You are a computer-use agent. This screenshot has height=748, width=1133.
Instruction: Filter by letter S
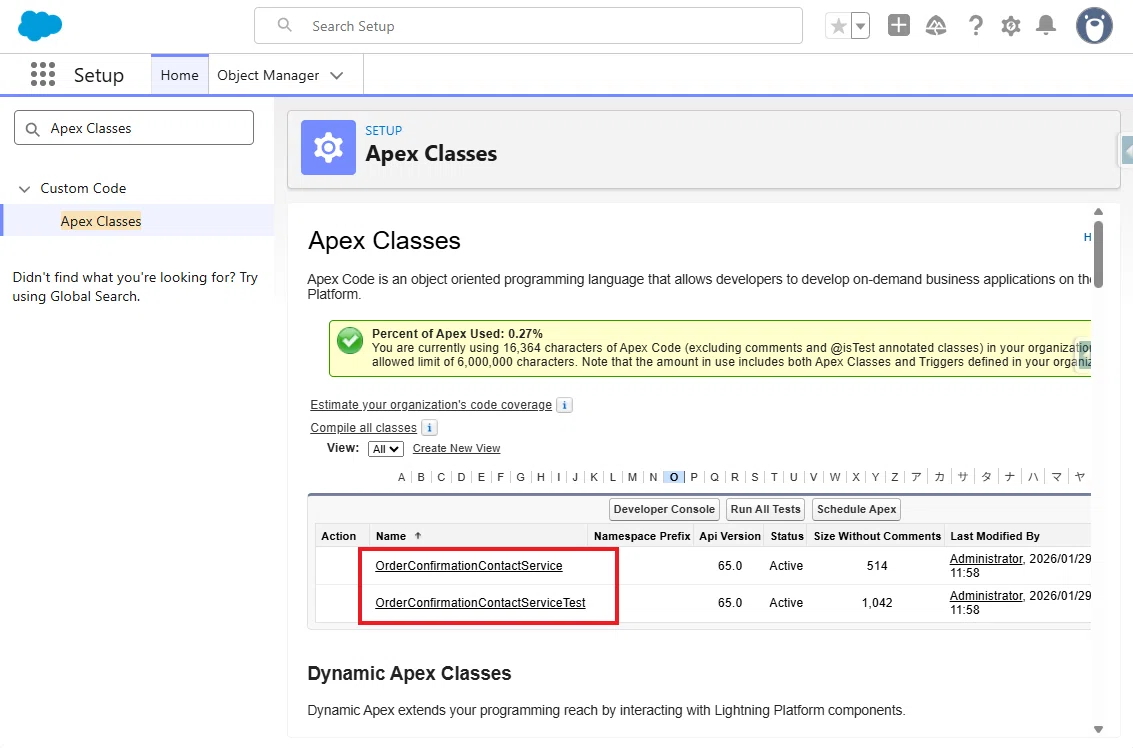point(754,477)
